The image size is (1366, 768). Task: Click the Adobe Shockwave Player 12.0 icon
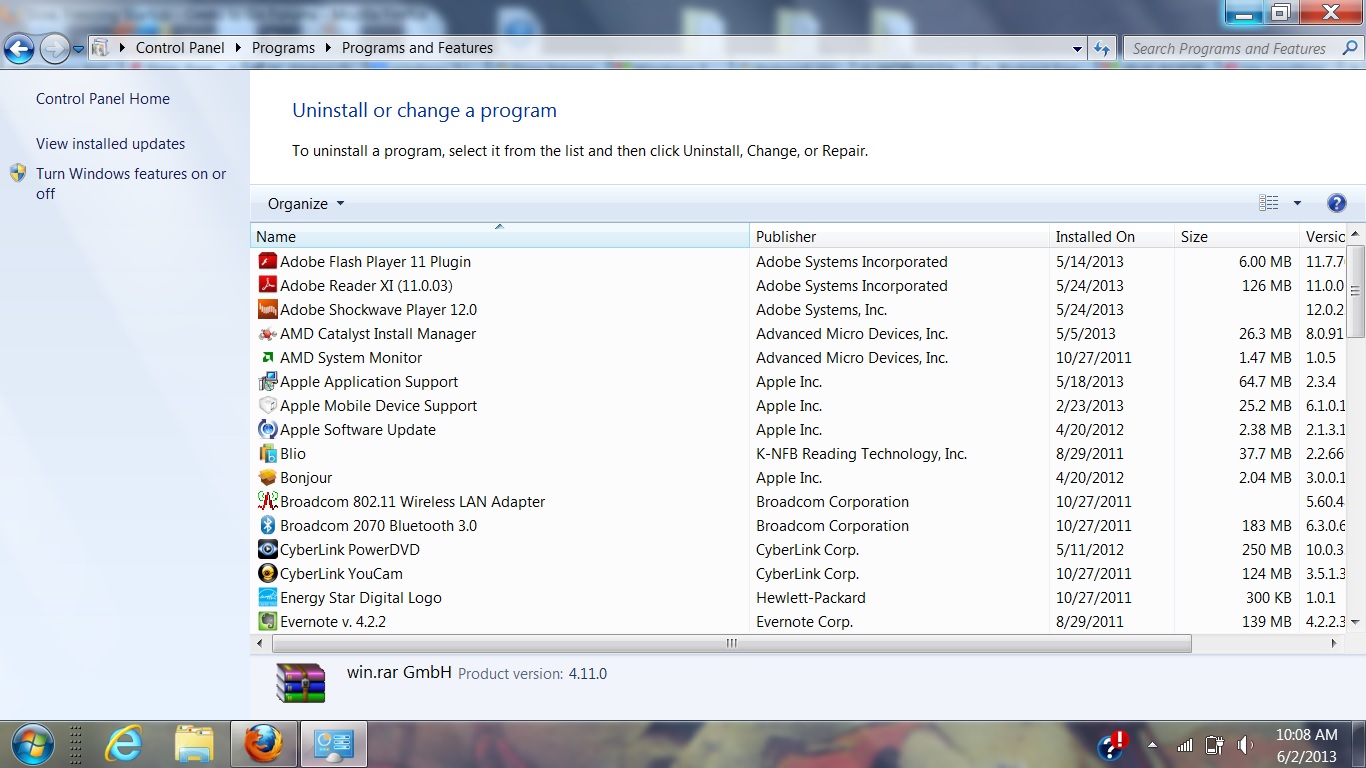[x=267, y=310]
